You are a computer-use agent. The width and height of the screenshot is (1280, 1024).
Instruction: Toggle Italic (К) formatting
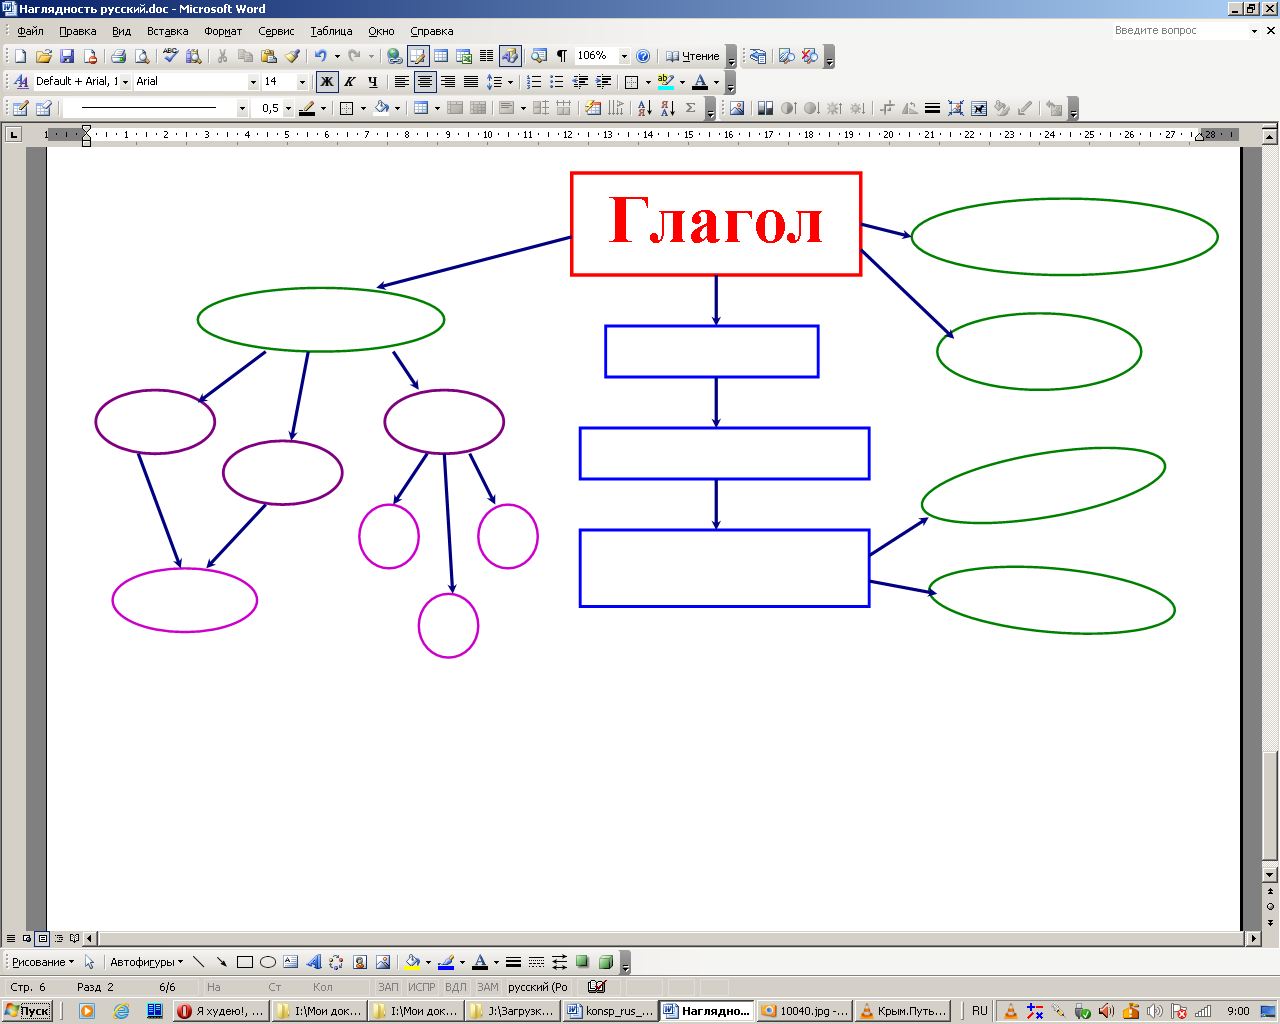(350, 82)
